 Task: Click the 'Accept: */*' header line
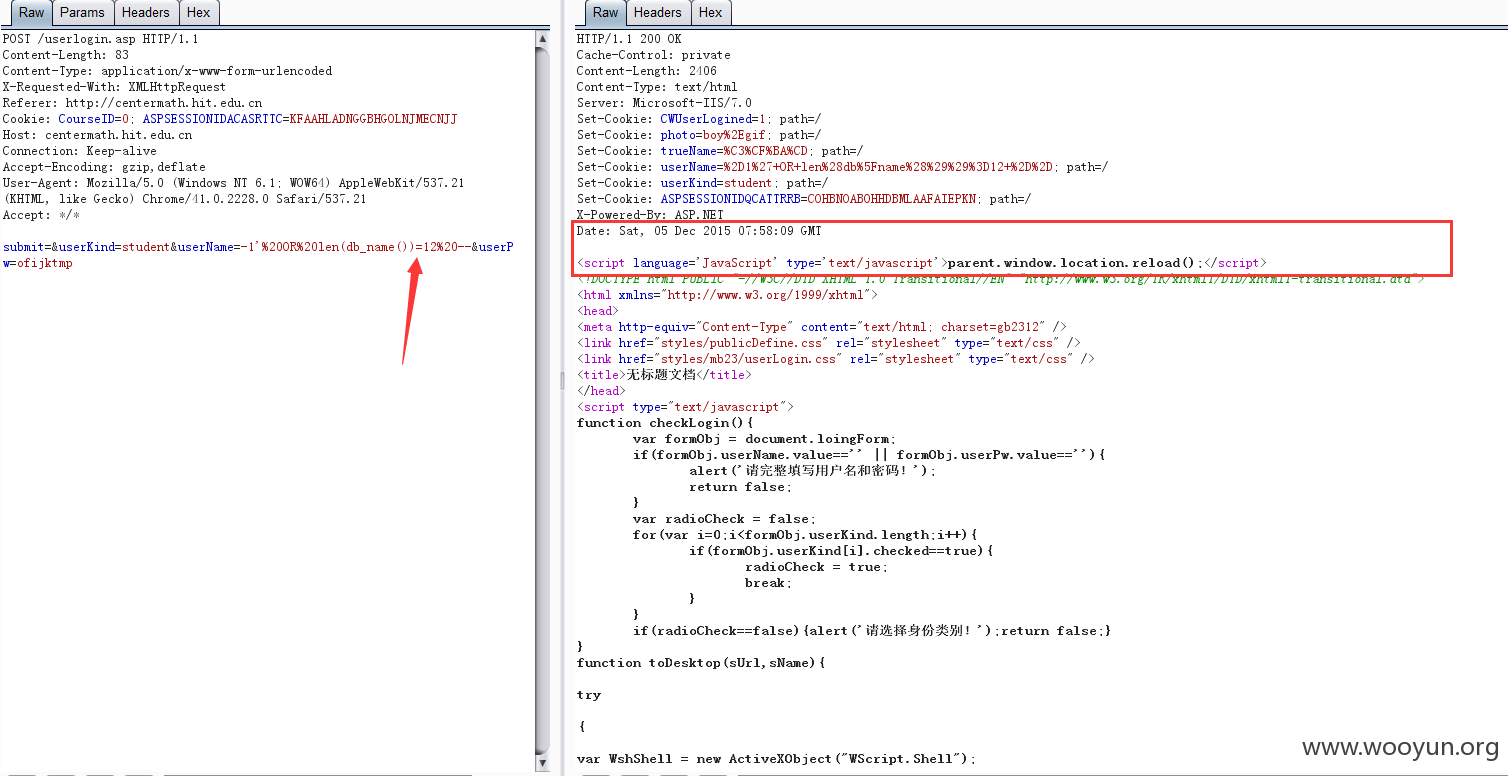[x=41, y=215]
